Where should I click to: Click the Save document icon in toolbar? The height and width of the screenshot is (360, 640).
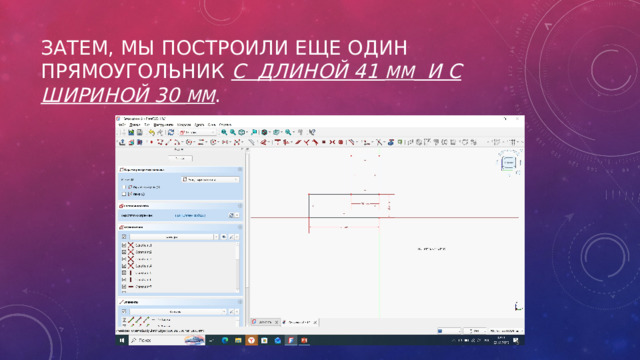click(139, 132)
